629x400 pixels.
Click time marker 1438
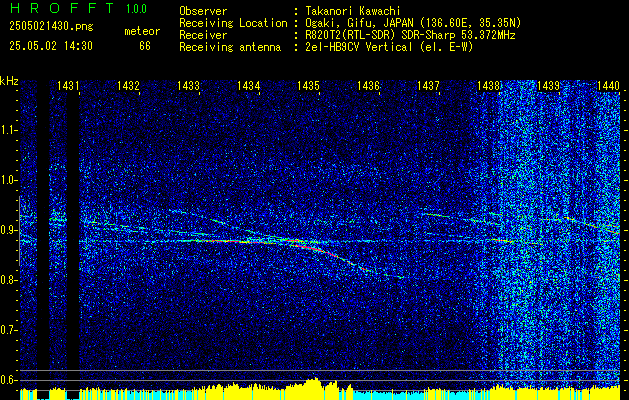[x=488, y=85]
